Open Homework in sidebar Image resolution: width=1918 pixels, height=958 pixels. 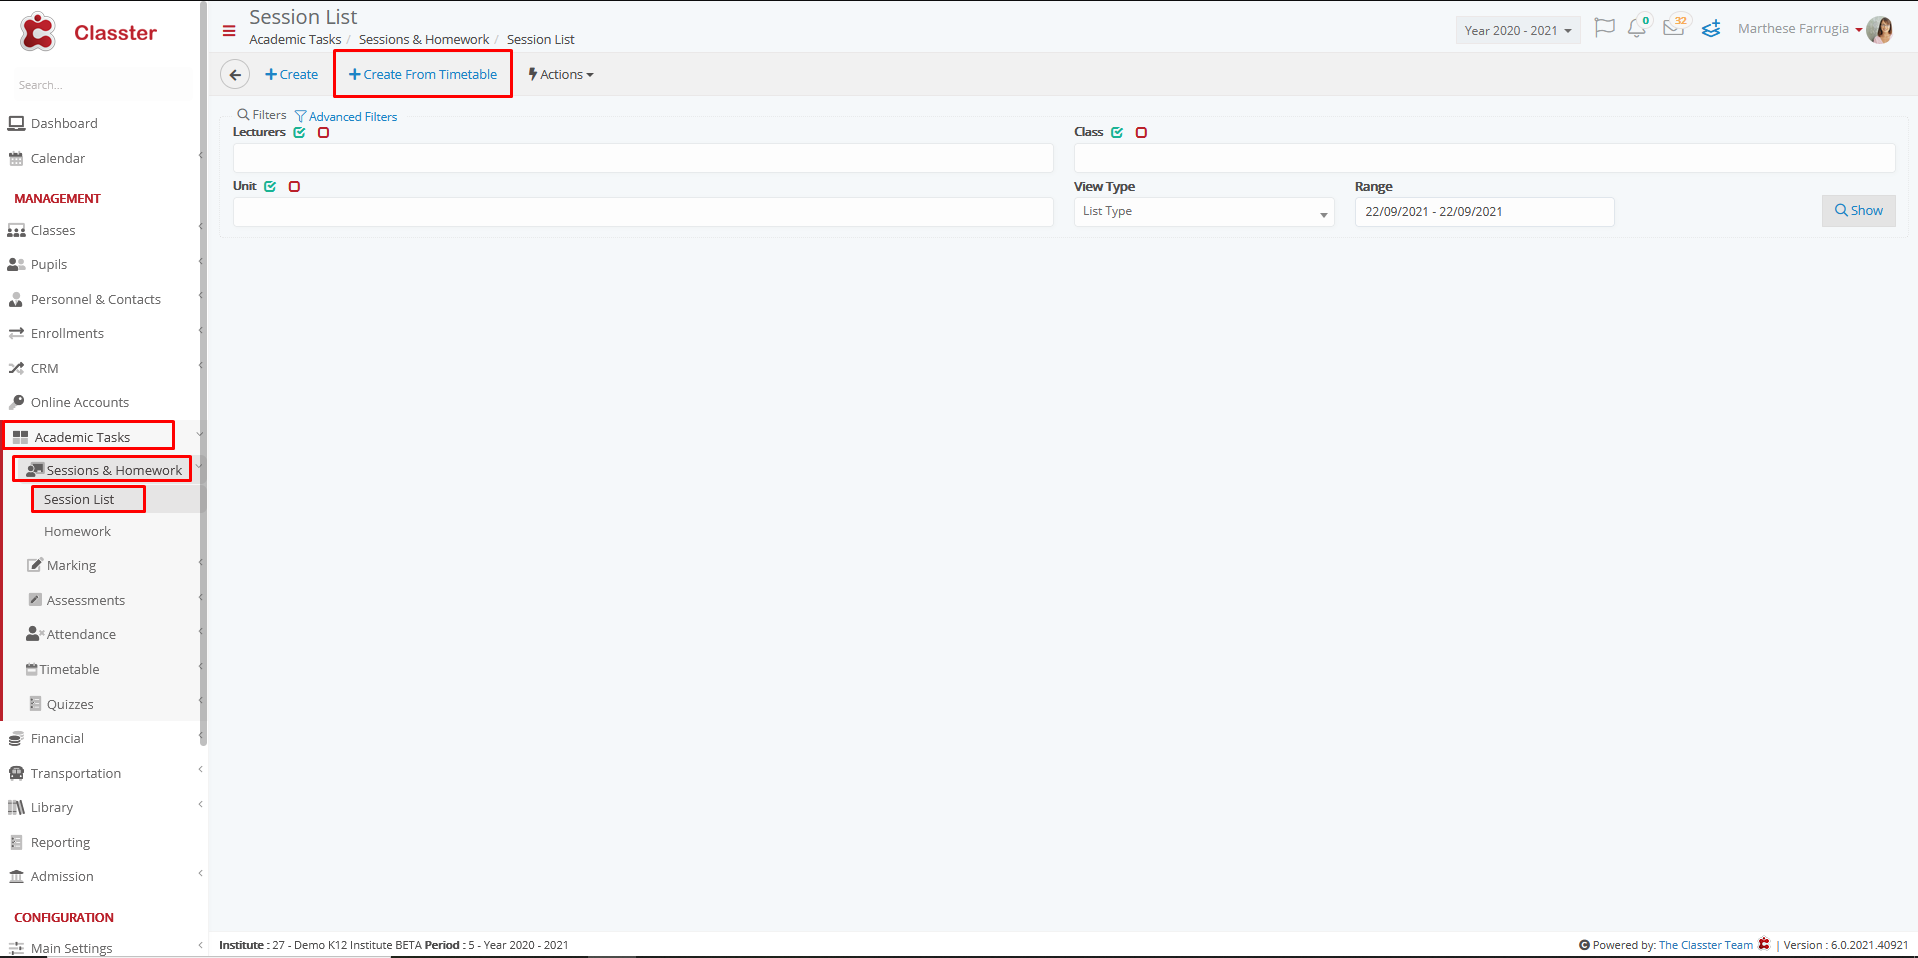(x=77, y=532)
